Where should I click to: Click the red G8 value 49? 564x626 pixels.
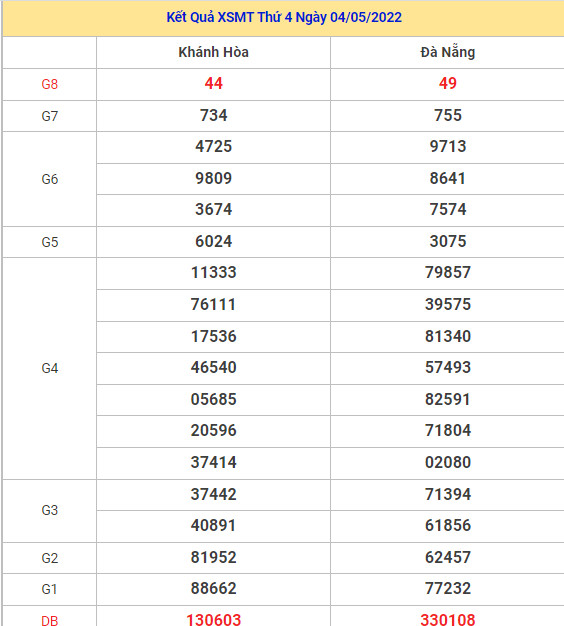click(448, 83)
